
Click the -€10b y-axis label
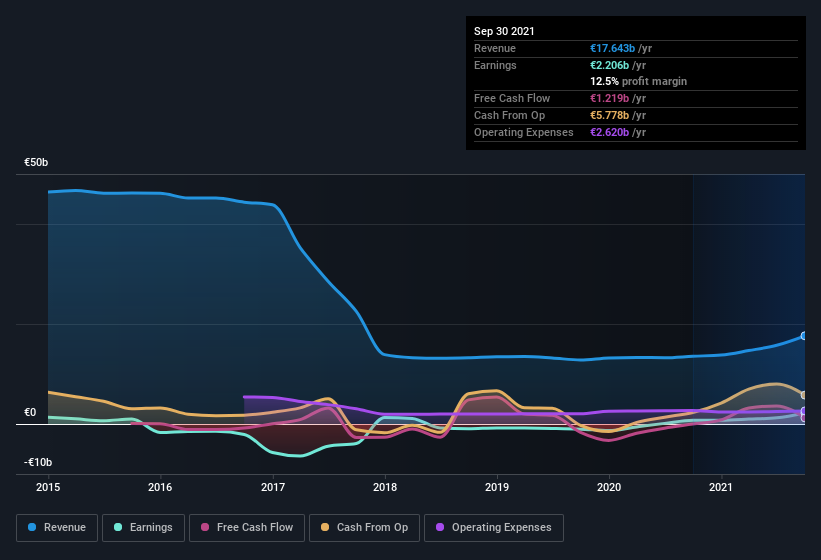pyautogui.click(x=38, y=462)
